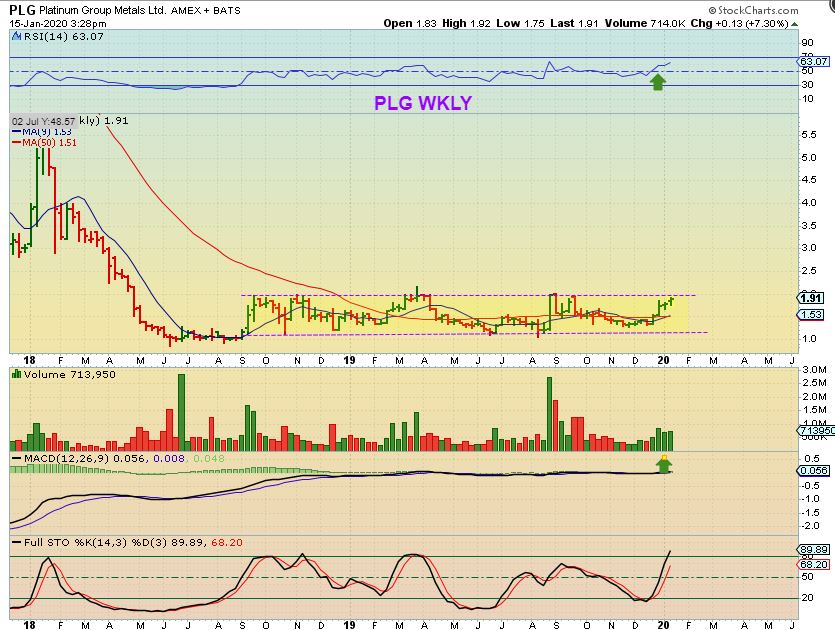Click the PLG ticker symbol in the header

(x=22, y=10)
